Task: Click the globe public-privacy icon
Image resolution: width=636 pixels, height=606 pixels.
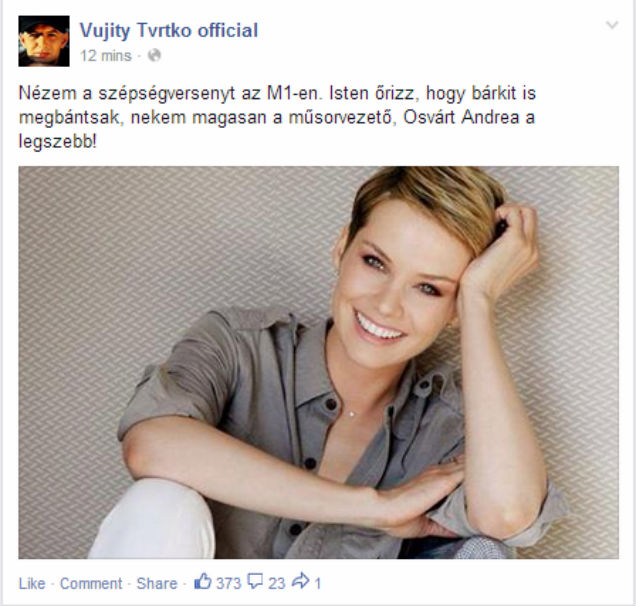Action: click(154, 55)
